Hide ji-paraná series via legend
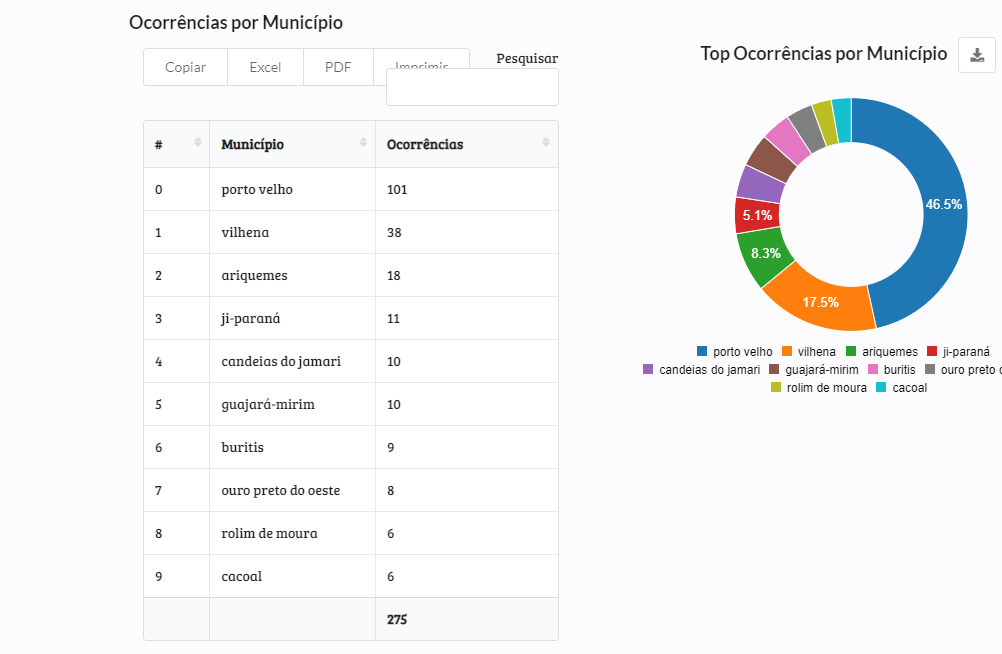Image resolution: width=1002 pixels, height=654 pixels. point(958,352)
